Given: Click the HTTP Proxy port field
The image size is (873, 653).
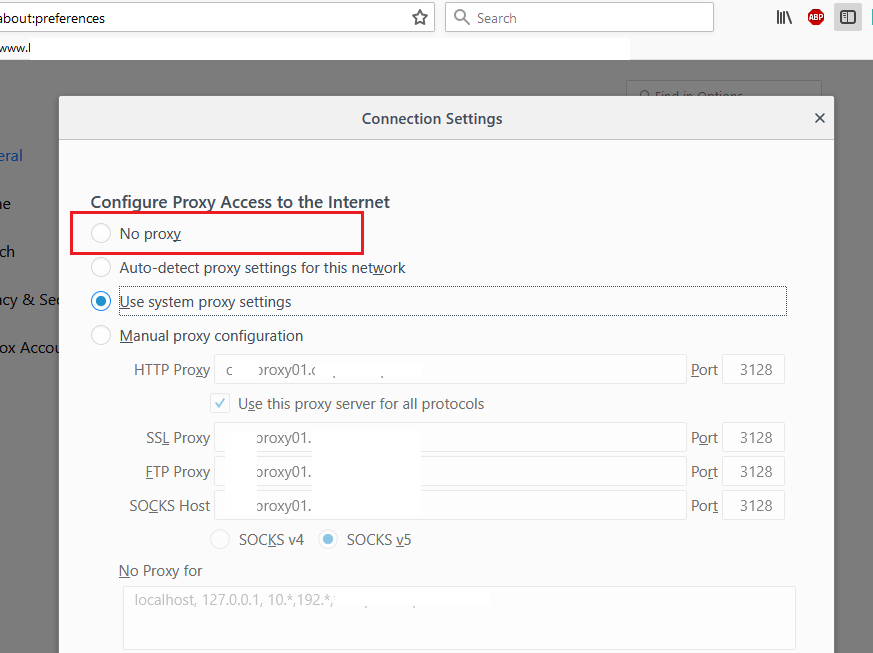Looking at the screenshot, I should pos(753,370).
